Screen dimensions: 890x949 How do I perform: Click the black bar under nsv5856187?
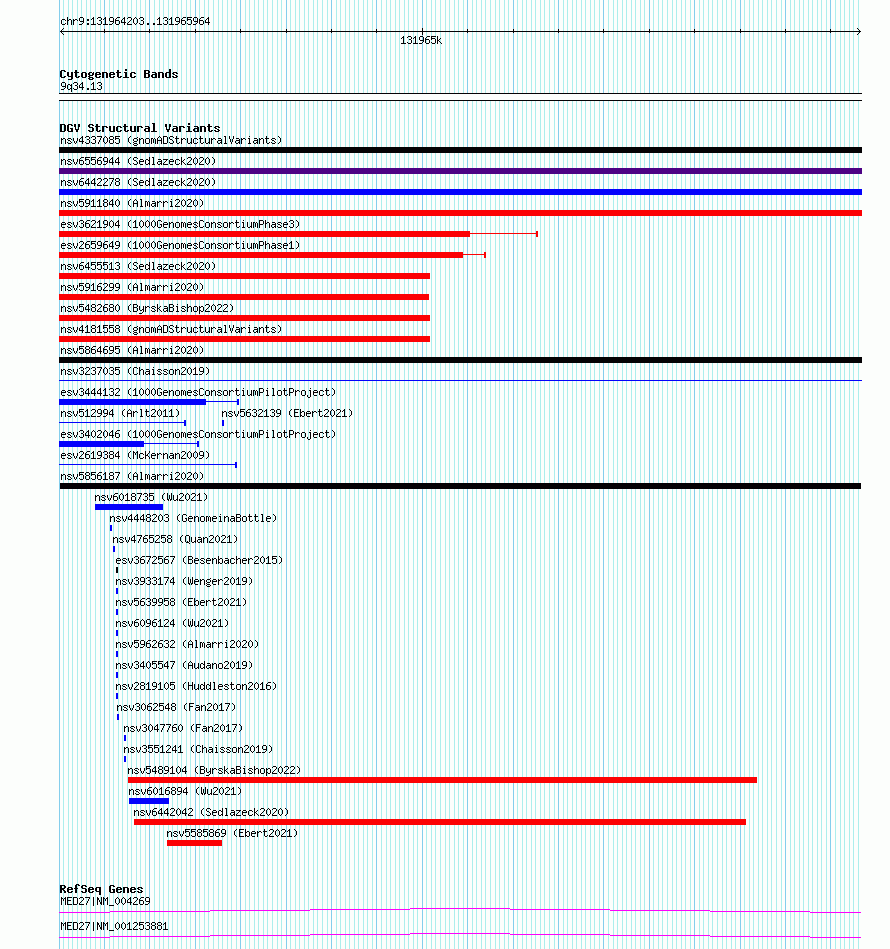click(460, 486)
